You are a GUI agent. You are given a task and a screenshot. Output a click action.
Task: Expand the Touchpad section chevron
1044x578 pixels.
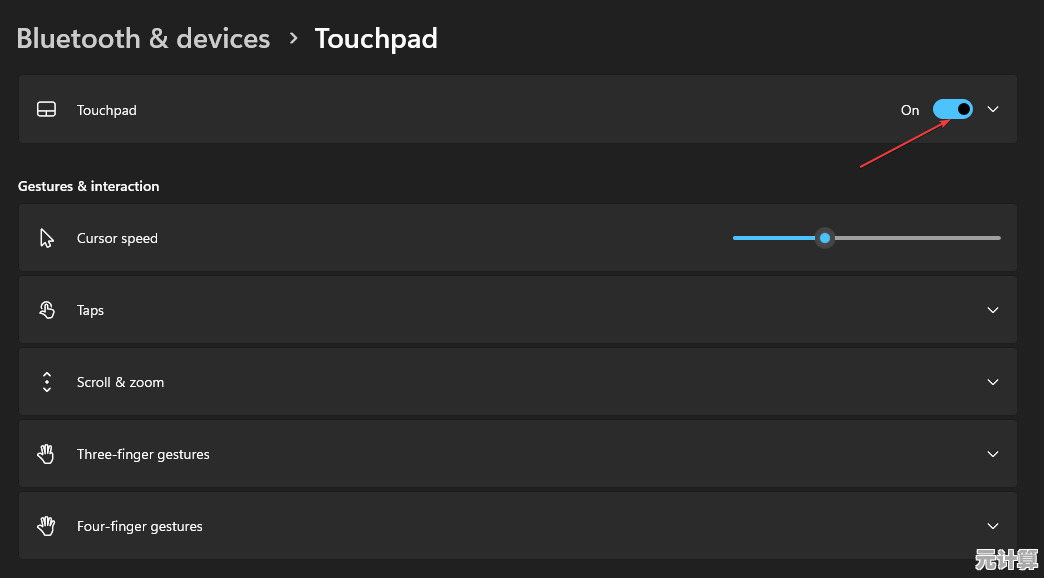click(993, 110)
